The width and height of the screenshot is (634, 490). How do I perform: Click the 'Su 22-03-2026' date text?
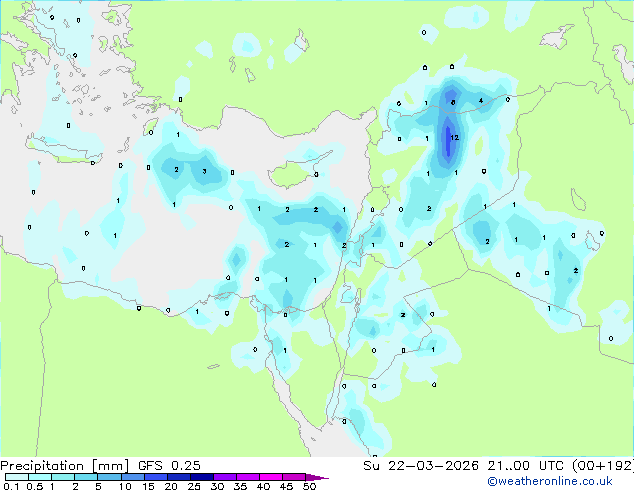pyautogui.click(x=421, y=465)
